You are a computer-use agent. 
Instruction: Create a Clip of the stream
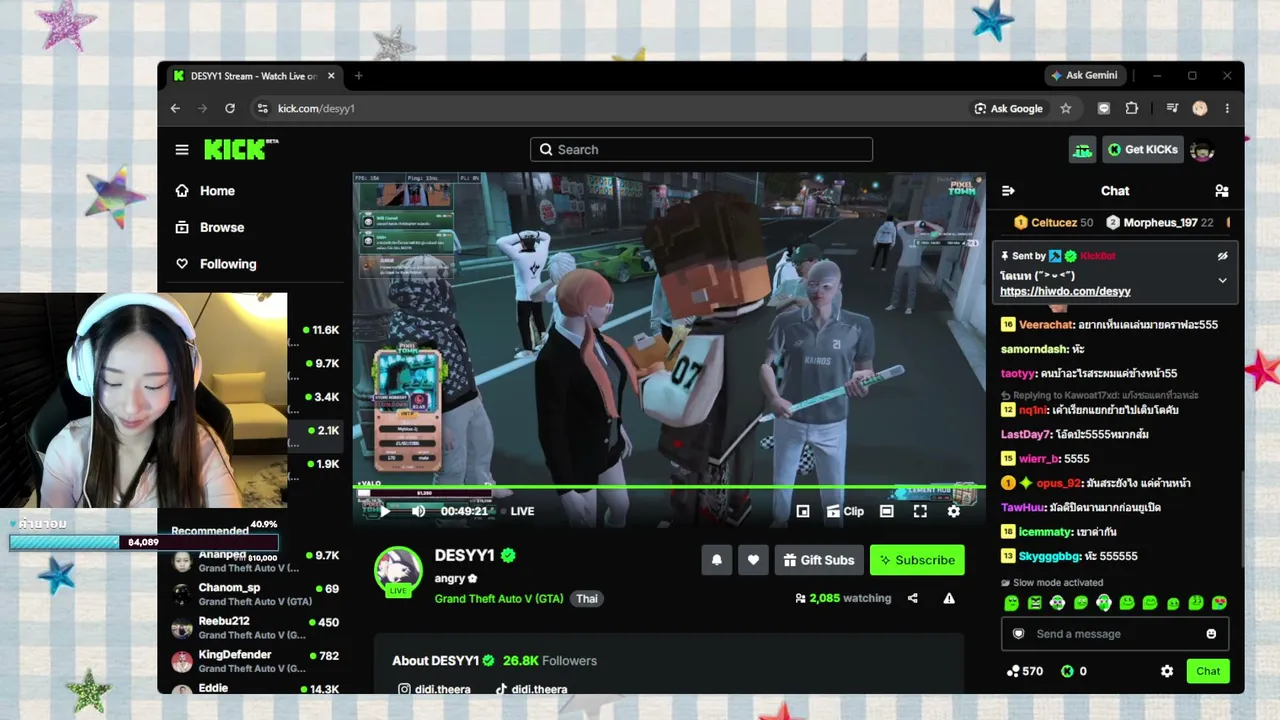(x=845, y=511)
